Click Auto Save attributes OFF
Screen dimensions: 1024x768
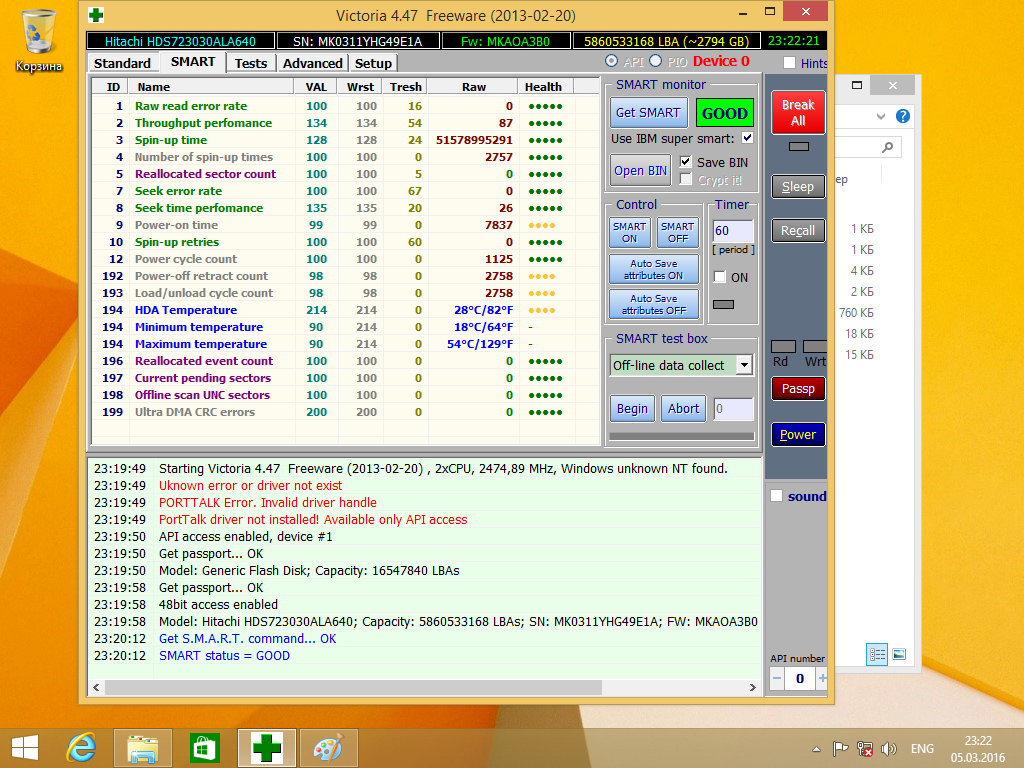653,304
